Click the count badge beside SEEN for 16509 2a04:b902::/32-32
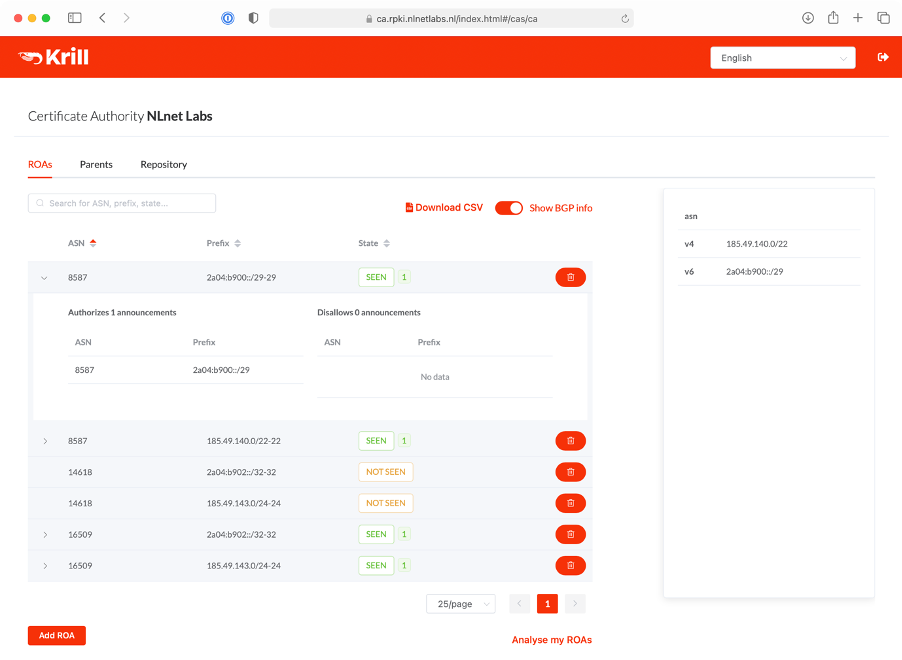Viewport: 902px width, 660px height. pos(404,535)
